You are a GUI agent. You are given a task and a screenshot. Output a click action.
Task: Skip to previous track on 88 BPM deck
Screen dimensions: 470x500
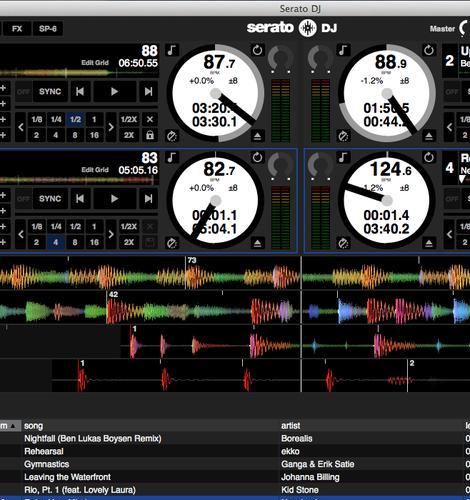(x=80, y=91)
